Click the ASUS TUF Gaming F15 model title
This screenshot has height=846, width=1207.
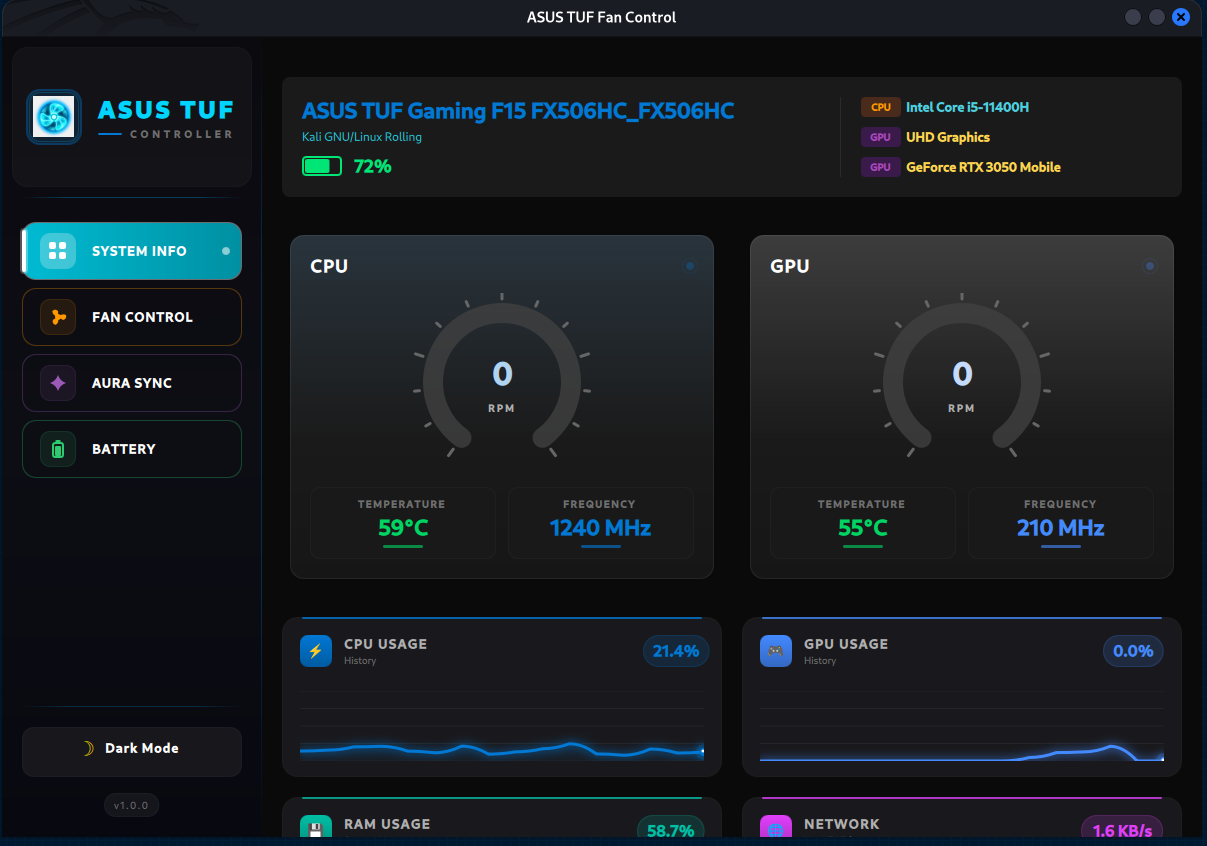click(x=518, y=111)
